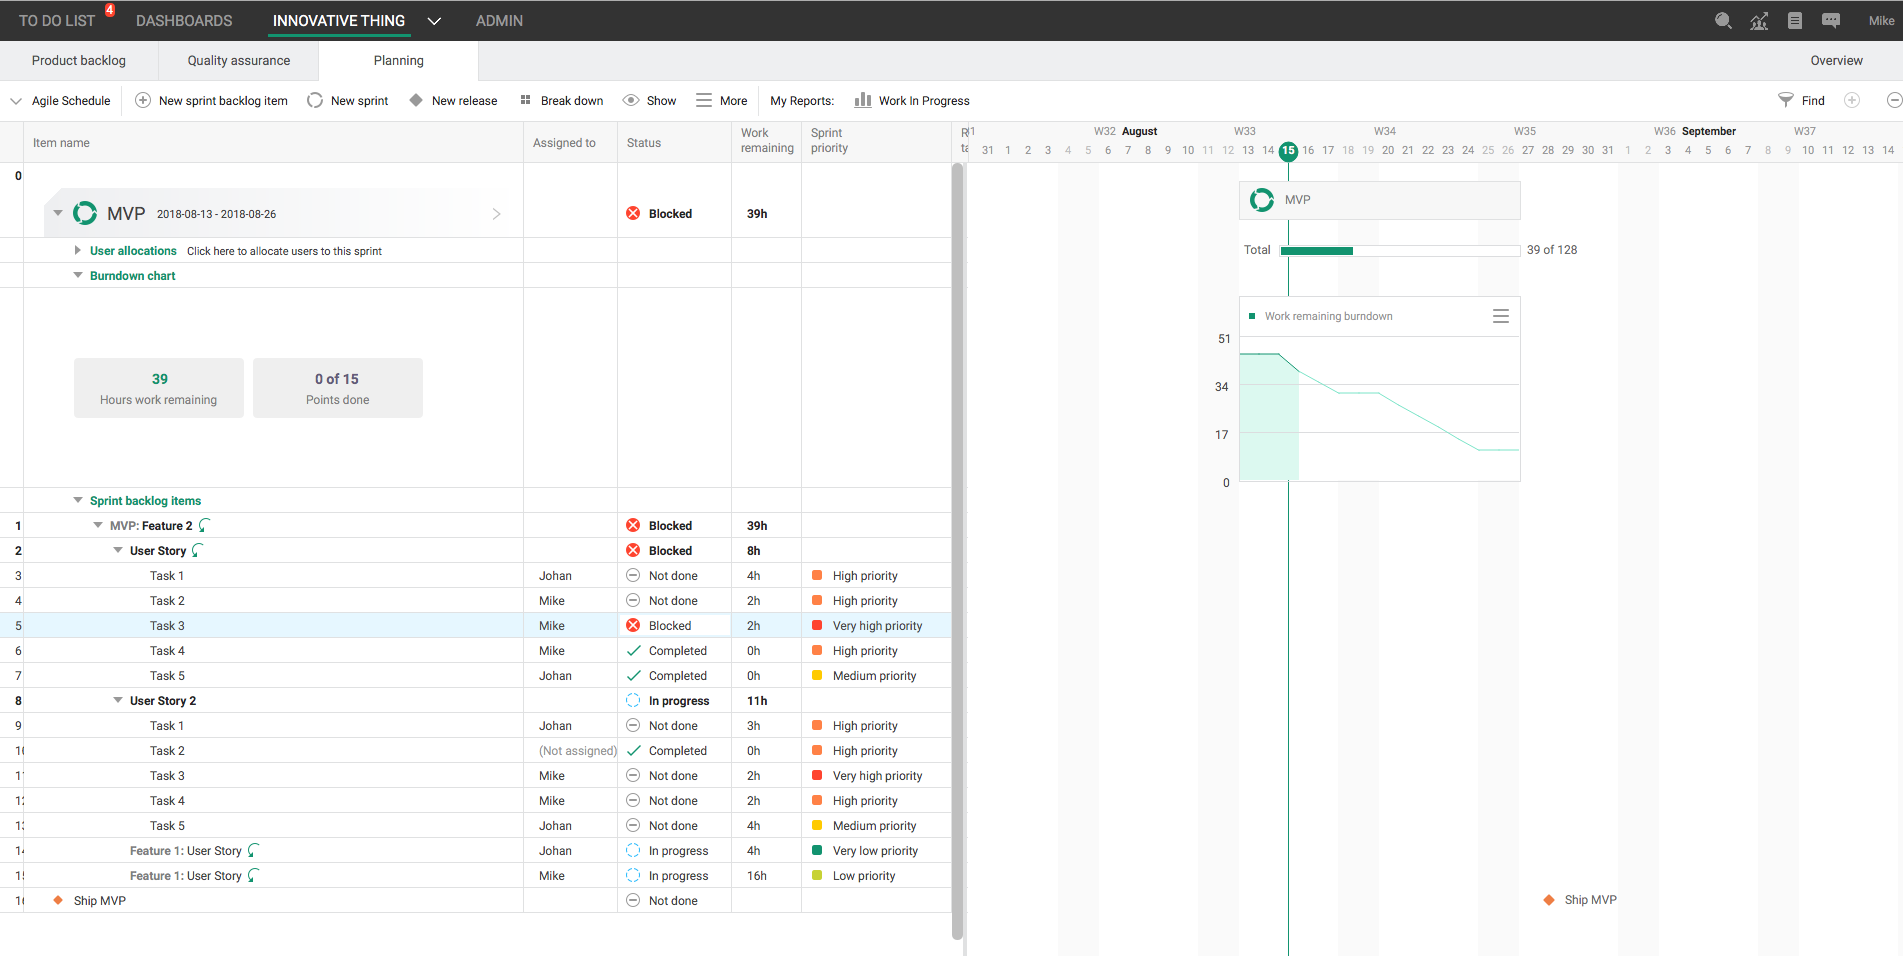Collapse the Burndown chart section
This screenshot has height=956, width=1903.
[78, 275]
